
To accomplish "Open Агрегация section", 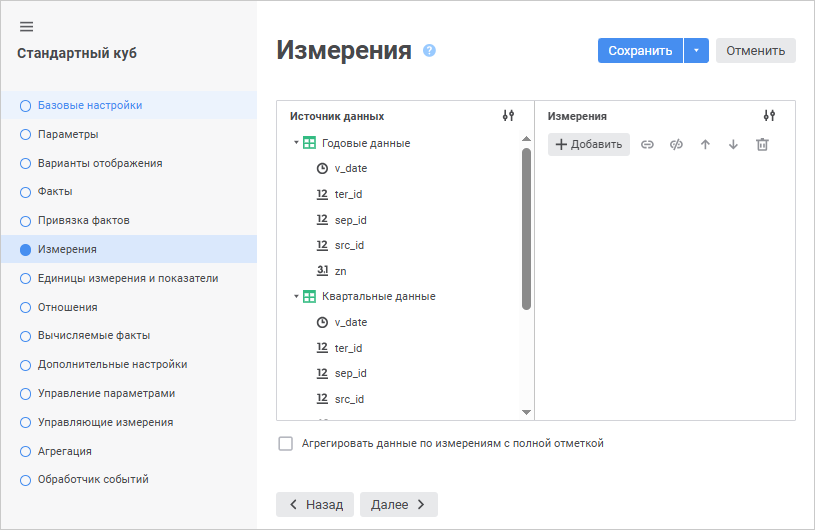I will point(64,451).
